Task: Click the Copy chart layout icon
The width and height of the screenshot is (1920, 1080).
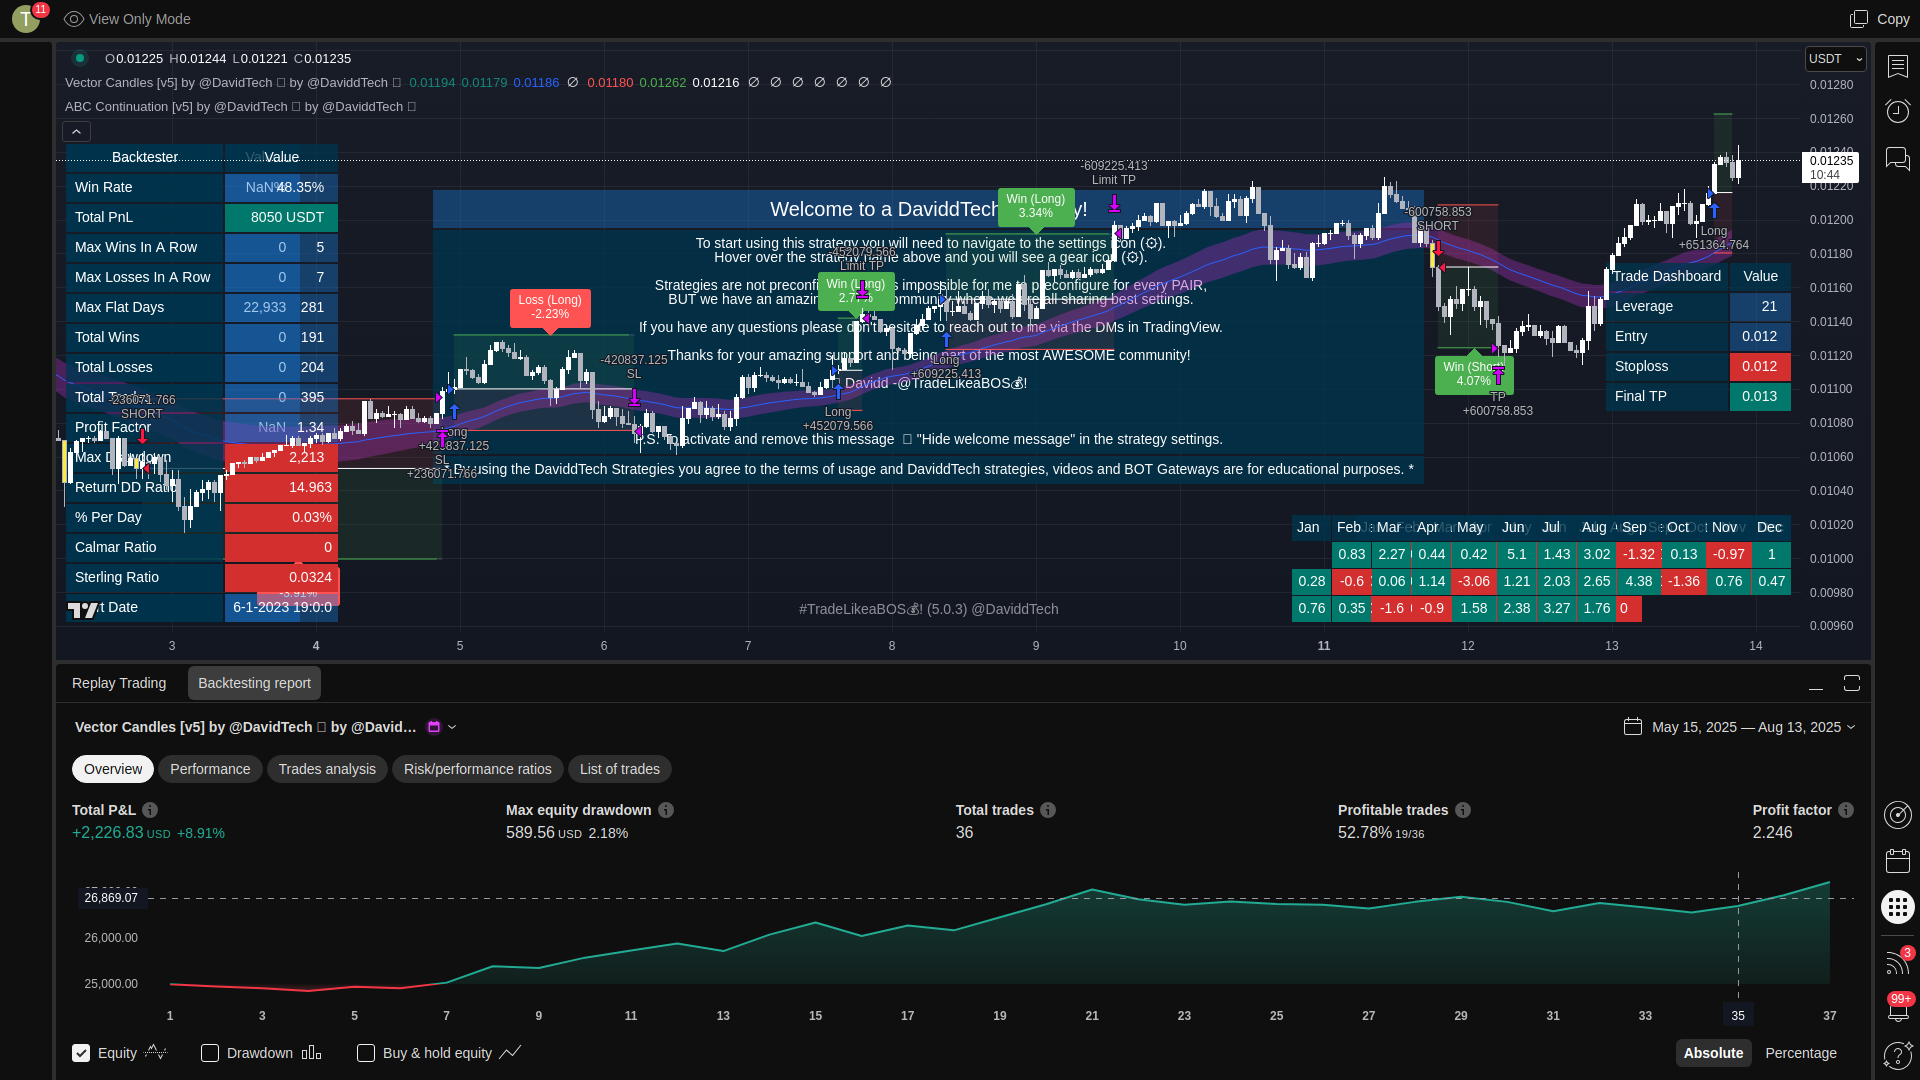Action: coord(1859,19)
